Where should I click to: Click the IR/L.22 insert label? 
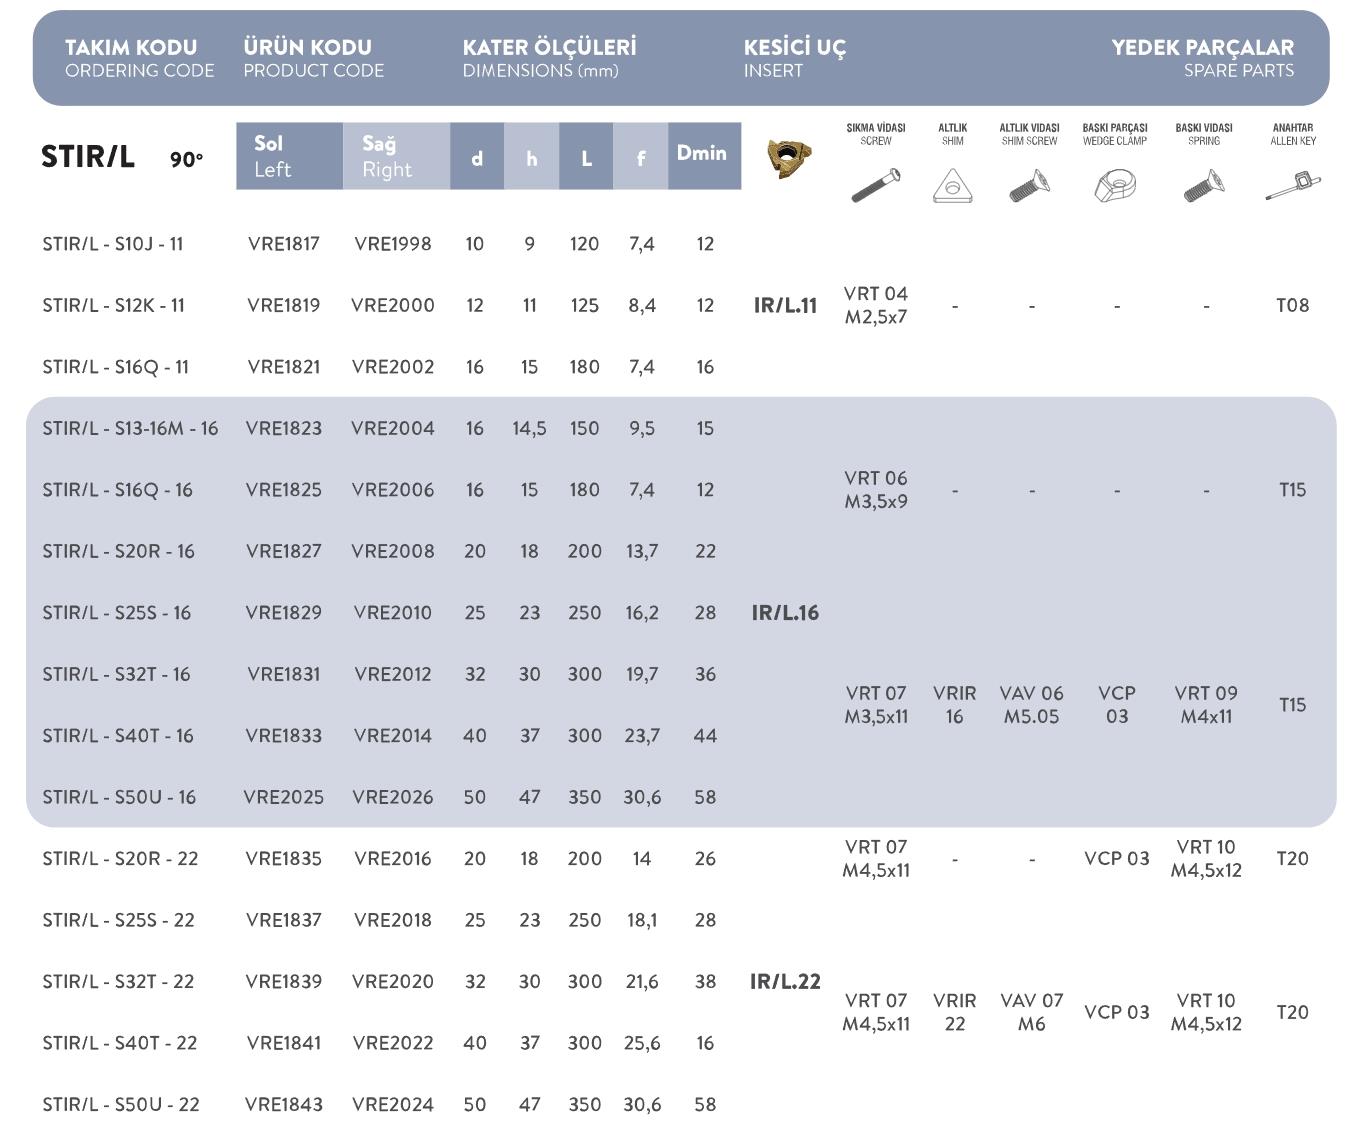(785, 982)
